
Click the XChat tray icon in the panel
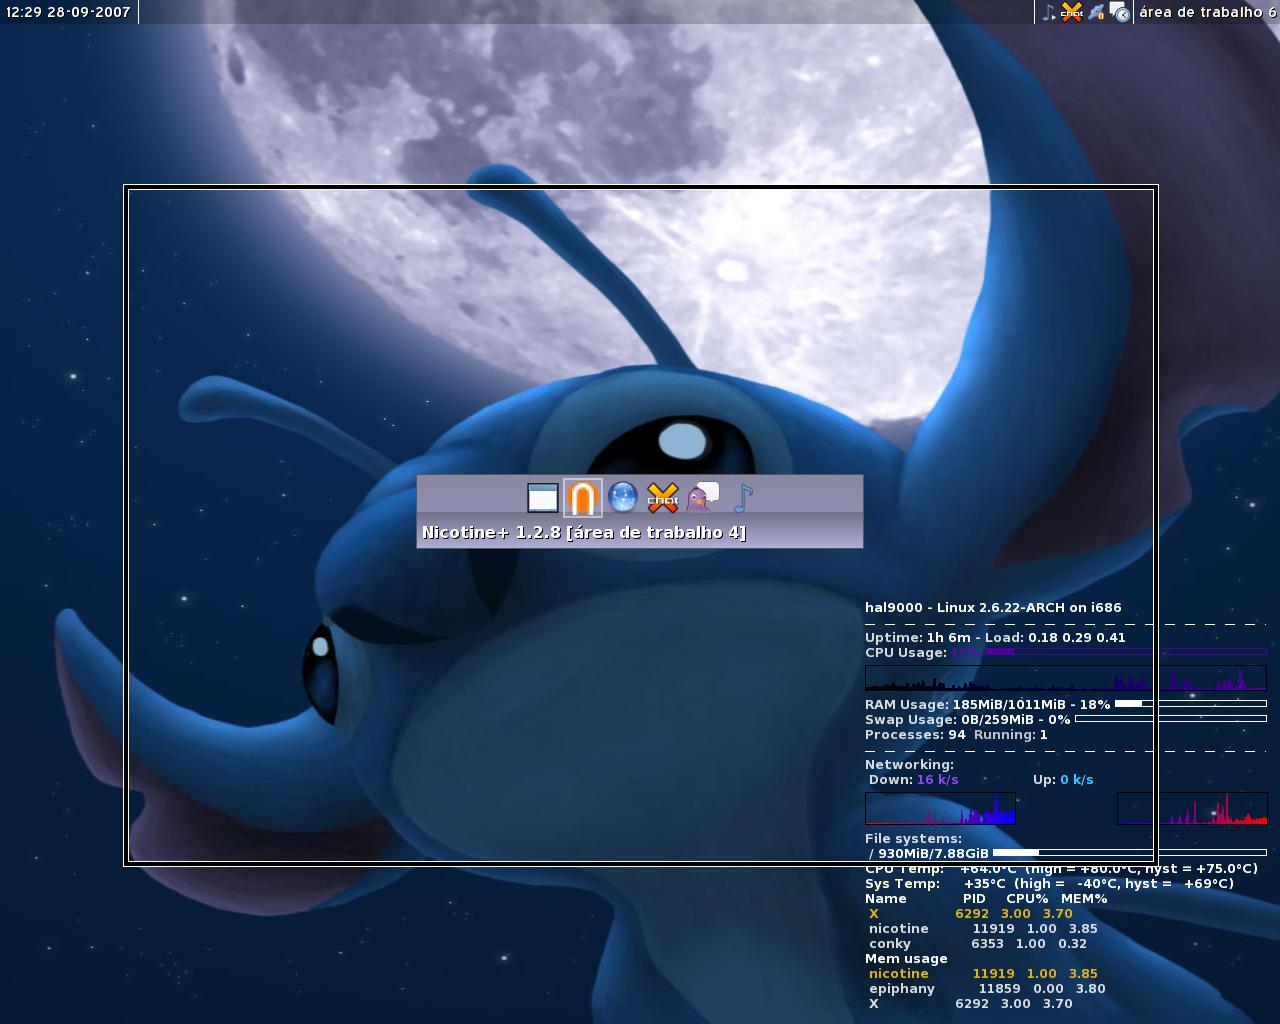1072,12
